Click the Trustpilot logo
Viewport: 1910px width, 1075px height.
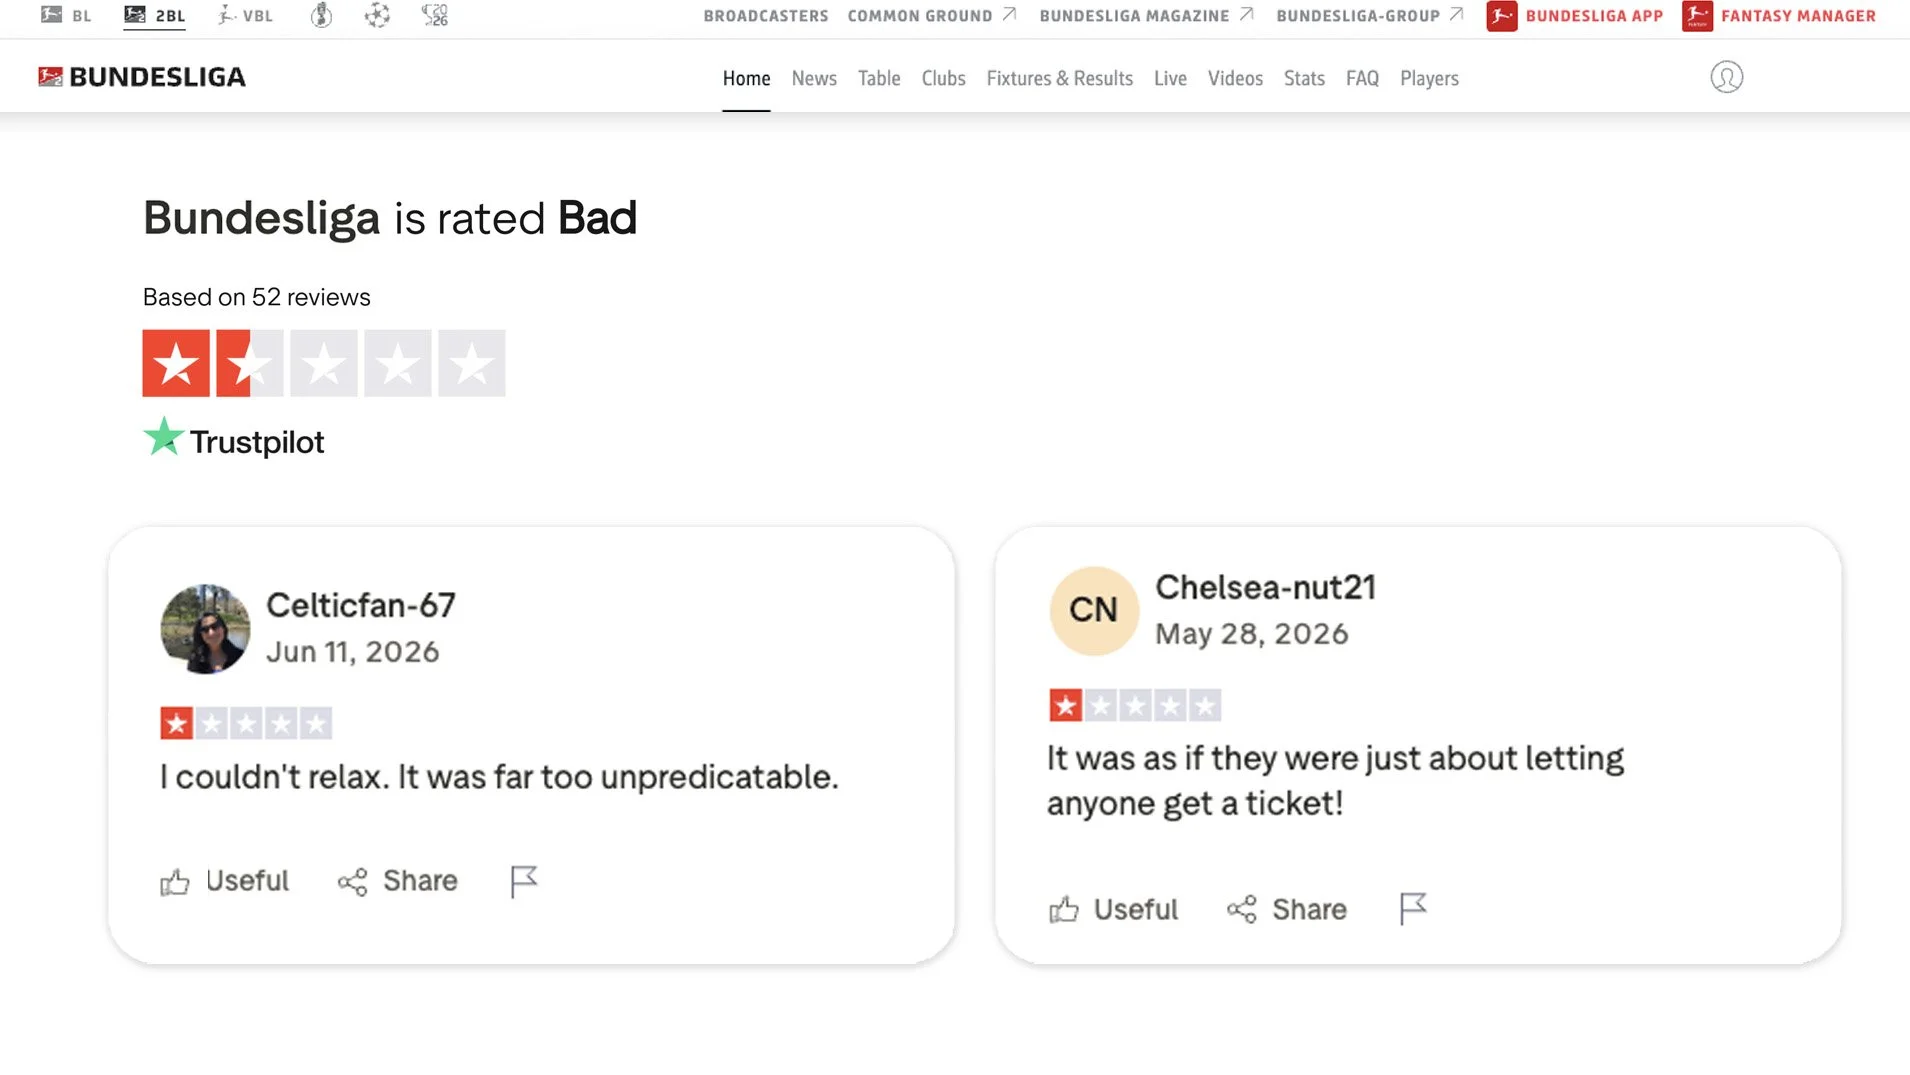[234, 439]
